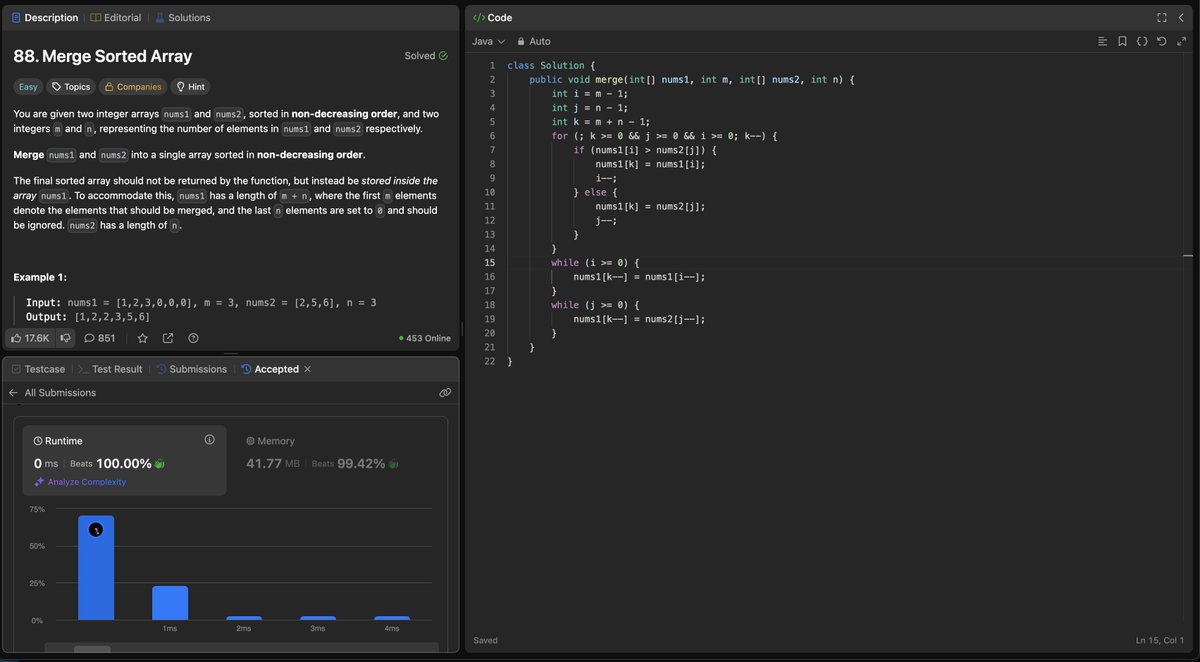Reset code with the undo arrow icon
This screenshot has height=662, width=1200.
click(1161, 41)
